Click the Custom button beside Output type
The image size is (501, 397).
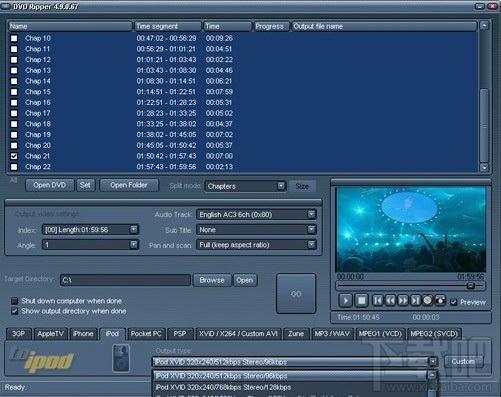click(464, 361)
